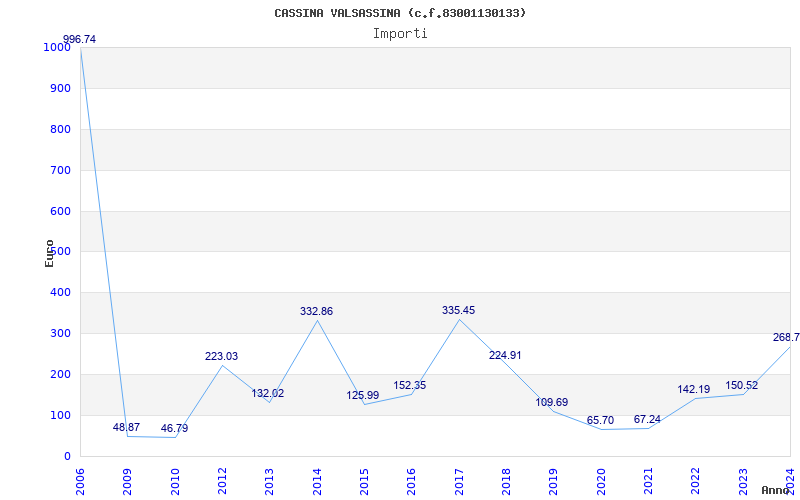Image resolution: width=800 pixels, height=500 pixels.
Task: Click the Anno x-axis title
Action: click(775, 490)
